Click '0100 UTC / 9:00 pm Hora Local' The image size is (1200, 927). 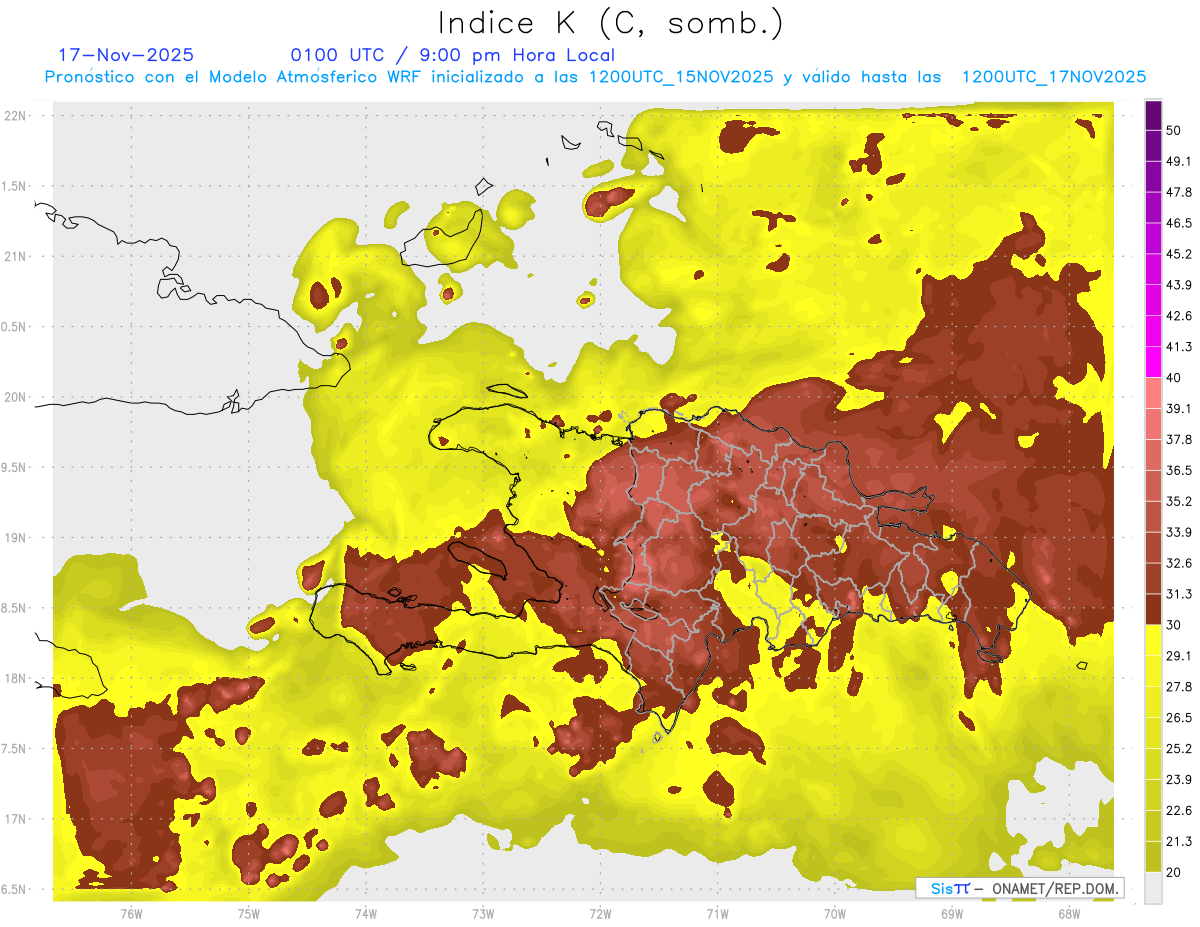coord(453,55)
